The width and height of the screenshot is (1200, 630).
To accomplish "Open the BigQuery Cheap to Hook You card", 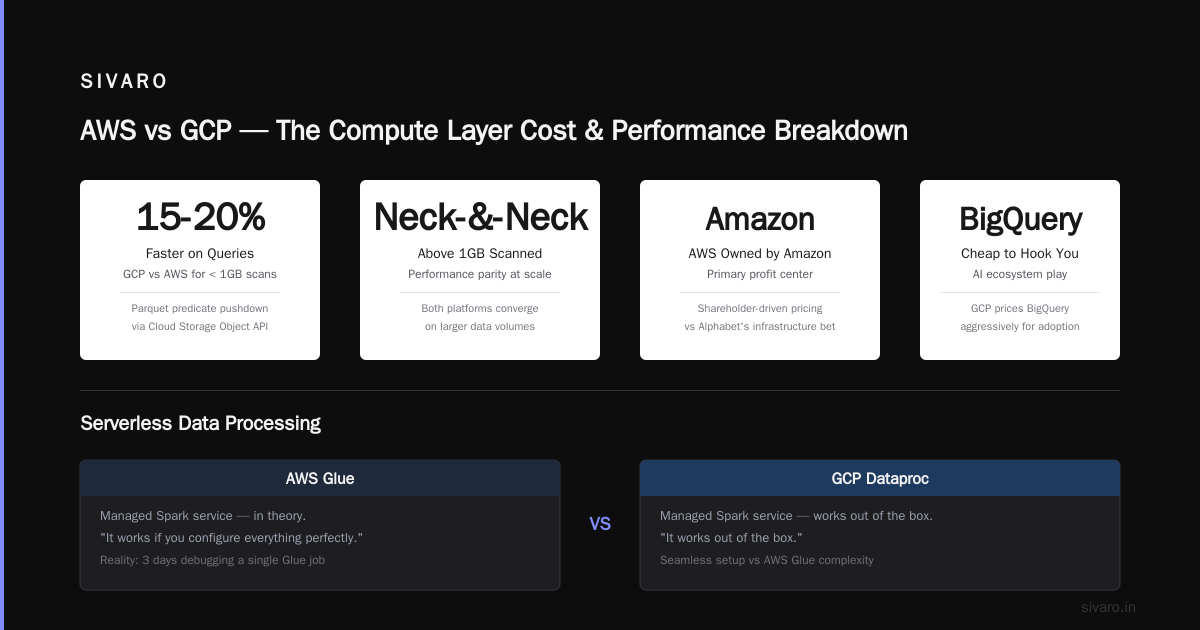I will [x=1020, y=270].
